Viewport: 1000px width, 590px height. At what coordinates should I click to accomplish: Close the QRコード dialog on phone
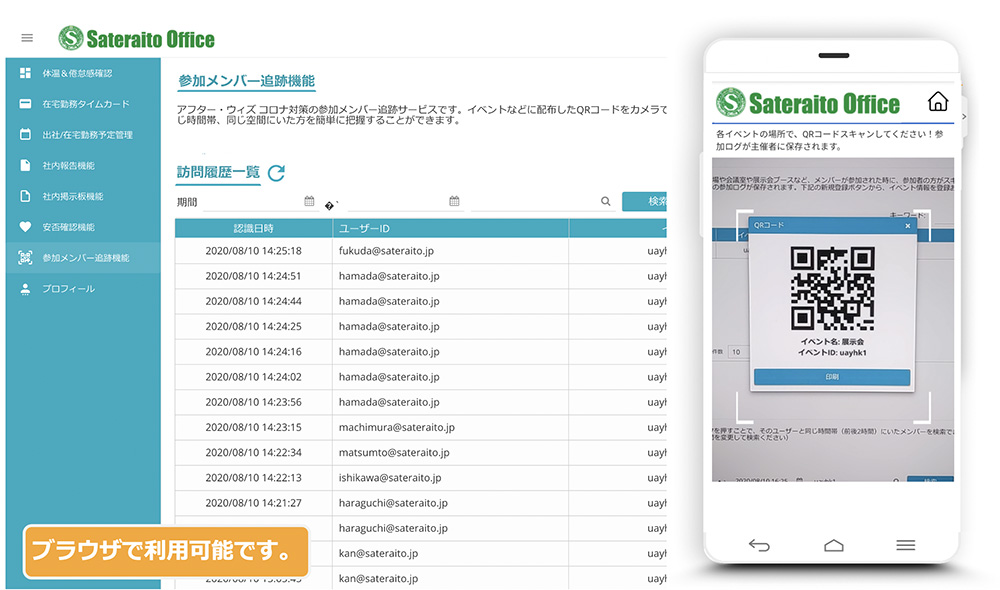point(908,226)
